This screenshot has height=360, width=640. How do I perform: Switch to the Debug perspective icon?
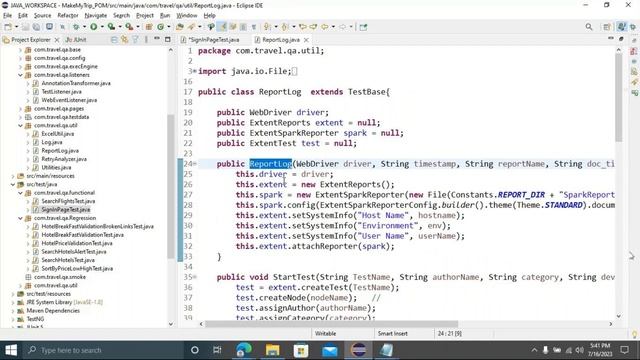point(633,27)
